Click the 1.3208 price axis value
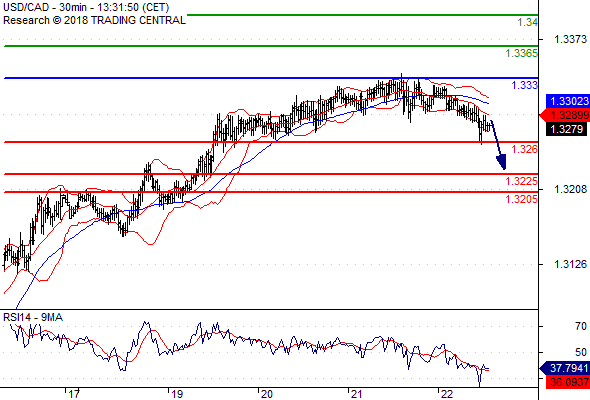 570,189
